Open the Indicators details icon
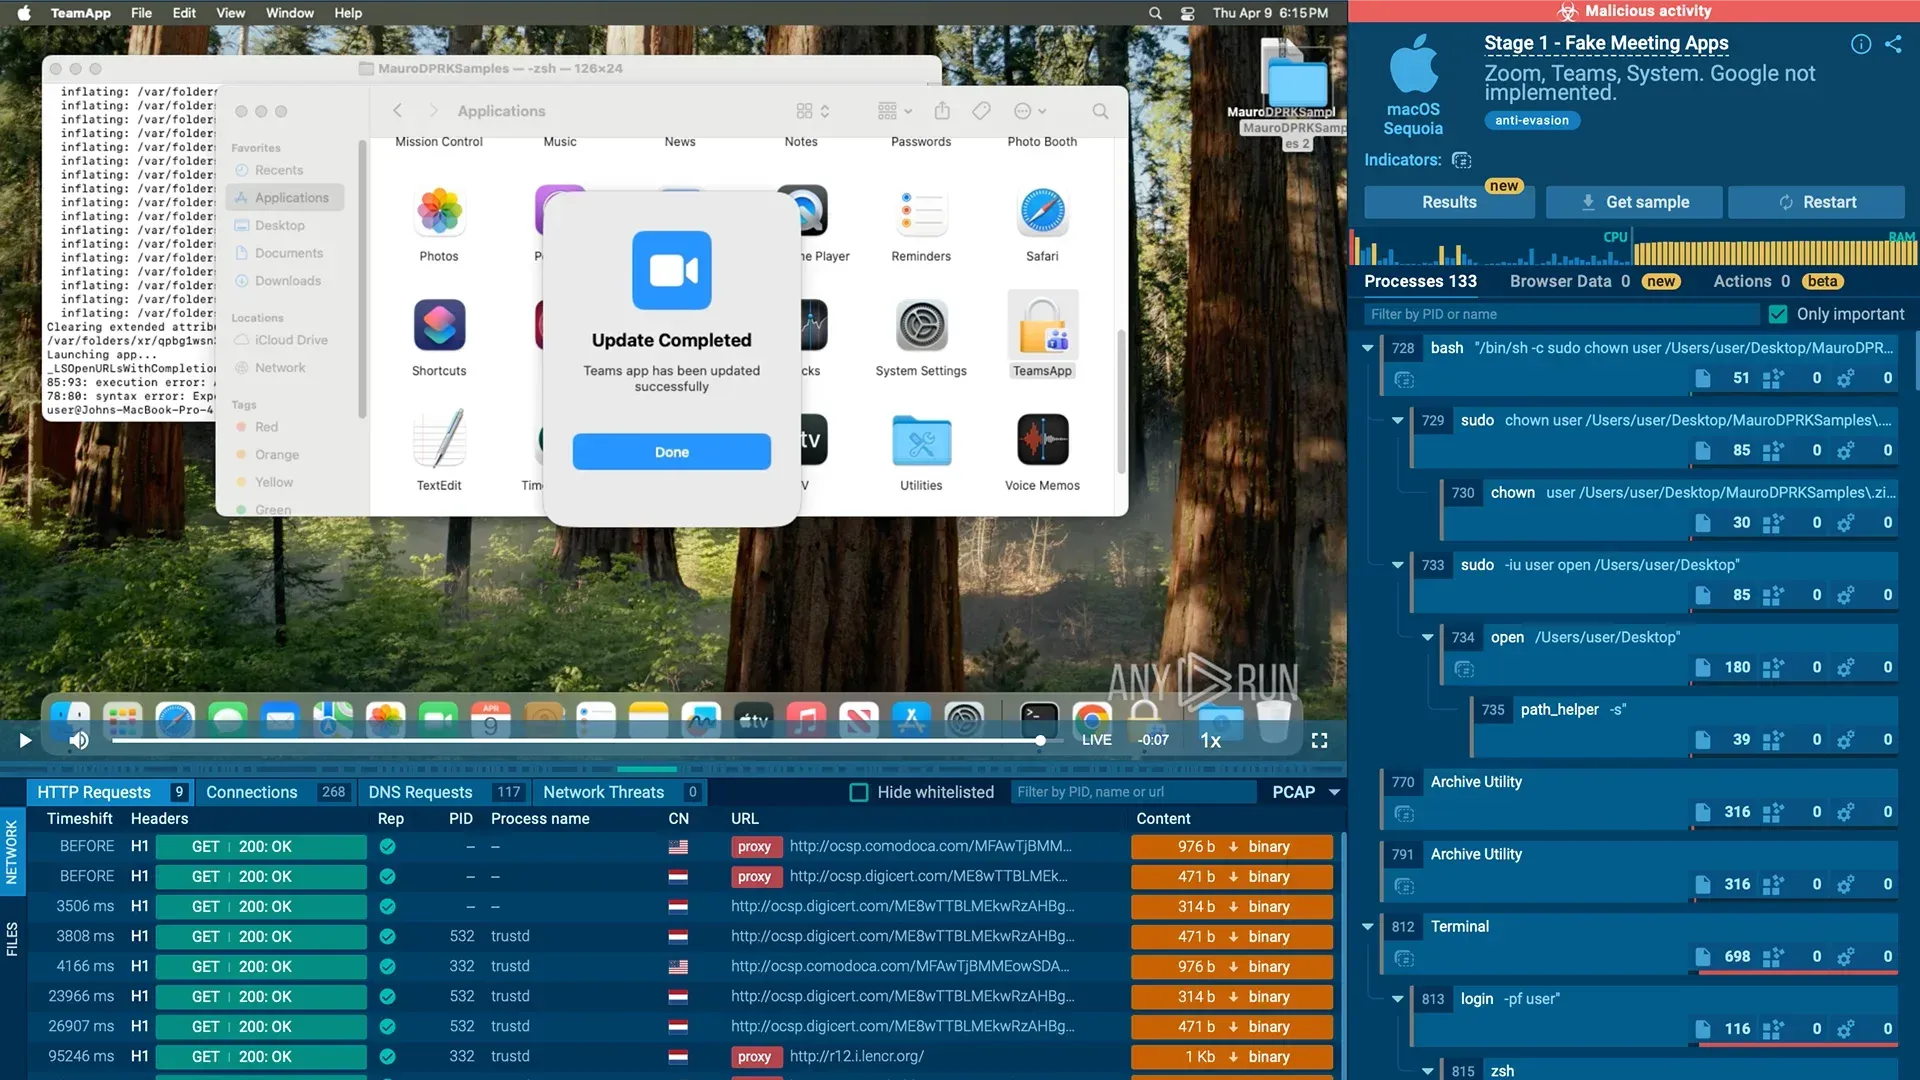The width and height of the screenshot is (1920, 1080). (1461, 160)
